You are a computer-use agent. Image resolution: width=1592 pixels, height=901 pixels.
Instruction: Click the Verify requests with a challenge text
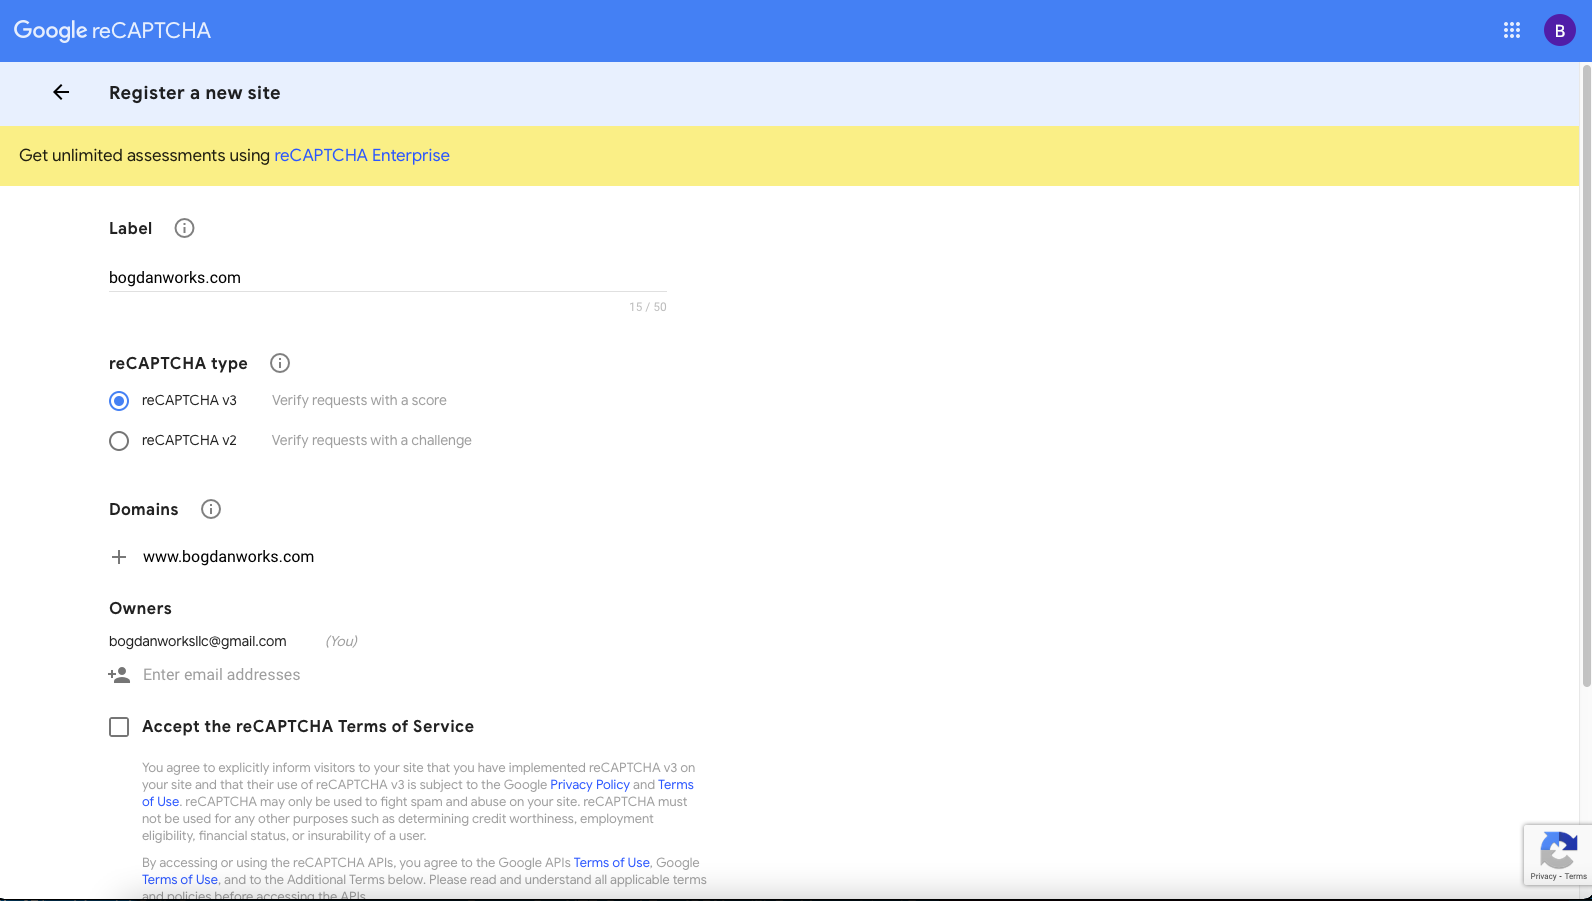point(372,440)
